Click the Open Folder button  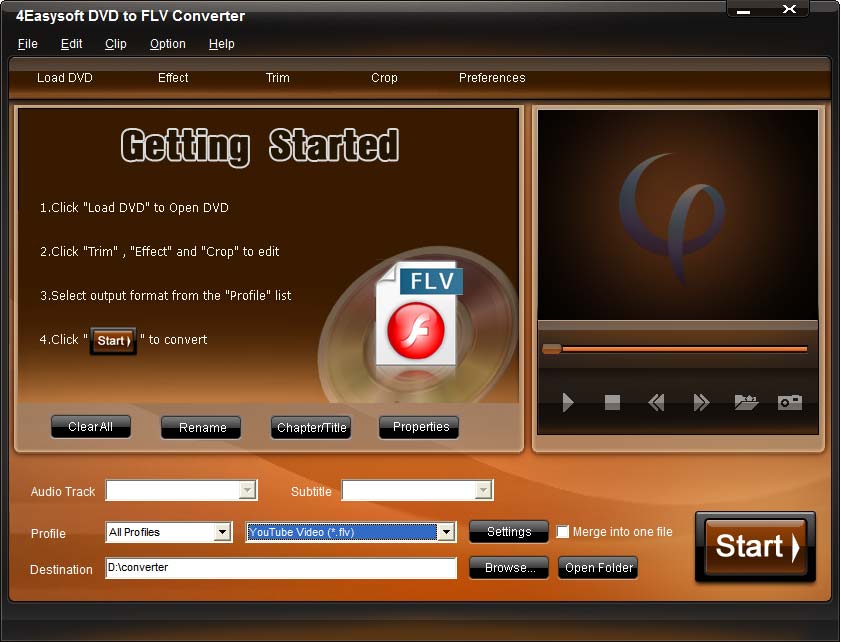pyautogui.click(x=598, y=567)
